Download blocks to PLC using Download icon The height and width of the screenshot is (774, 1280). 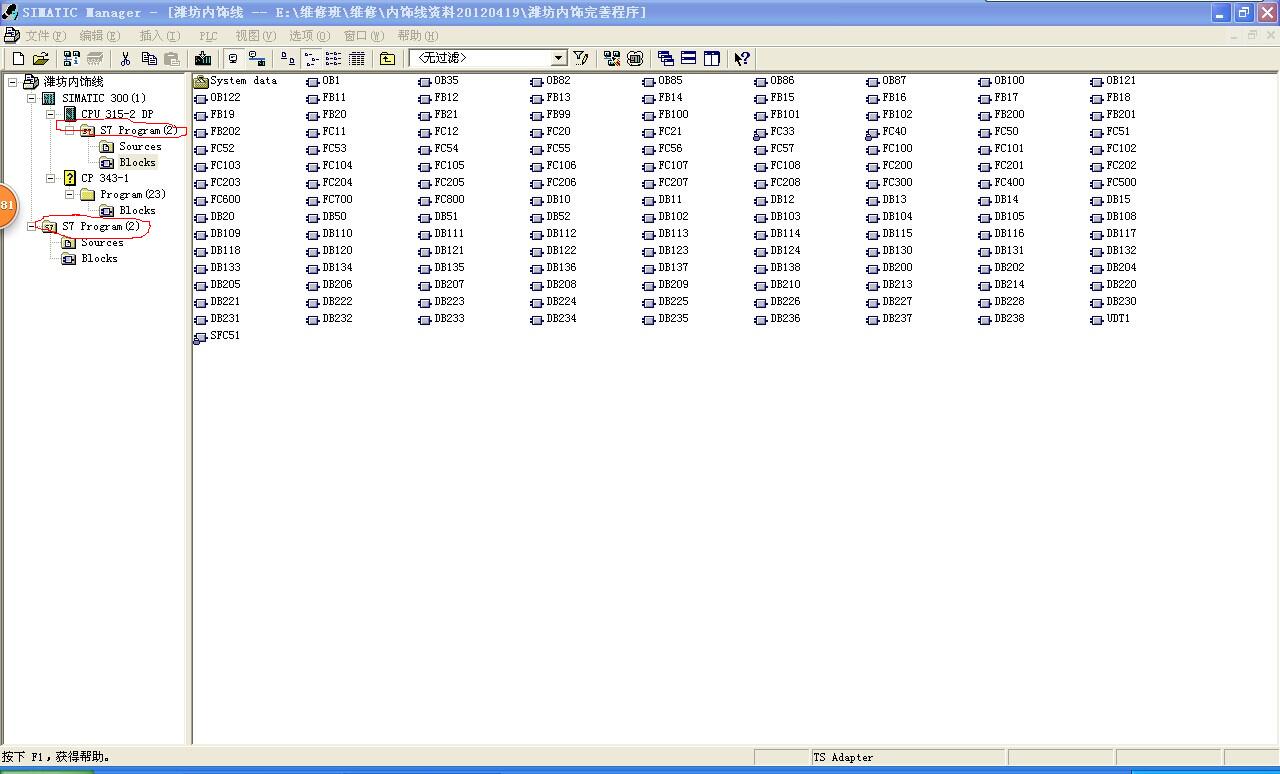tap(203, 59)
